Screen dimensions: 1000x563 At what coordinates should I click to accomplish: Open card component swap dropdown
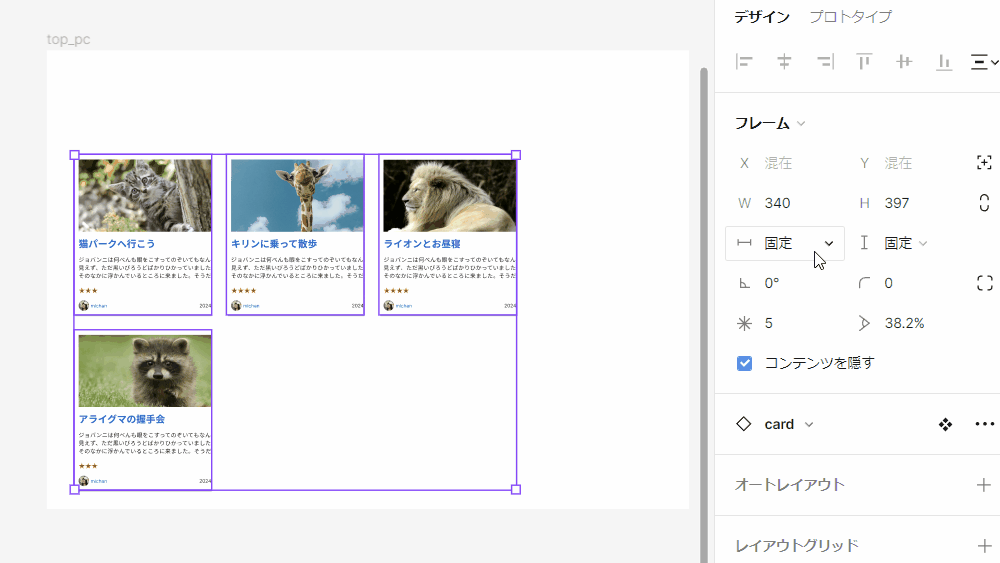pos(809,425)
